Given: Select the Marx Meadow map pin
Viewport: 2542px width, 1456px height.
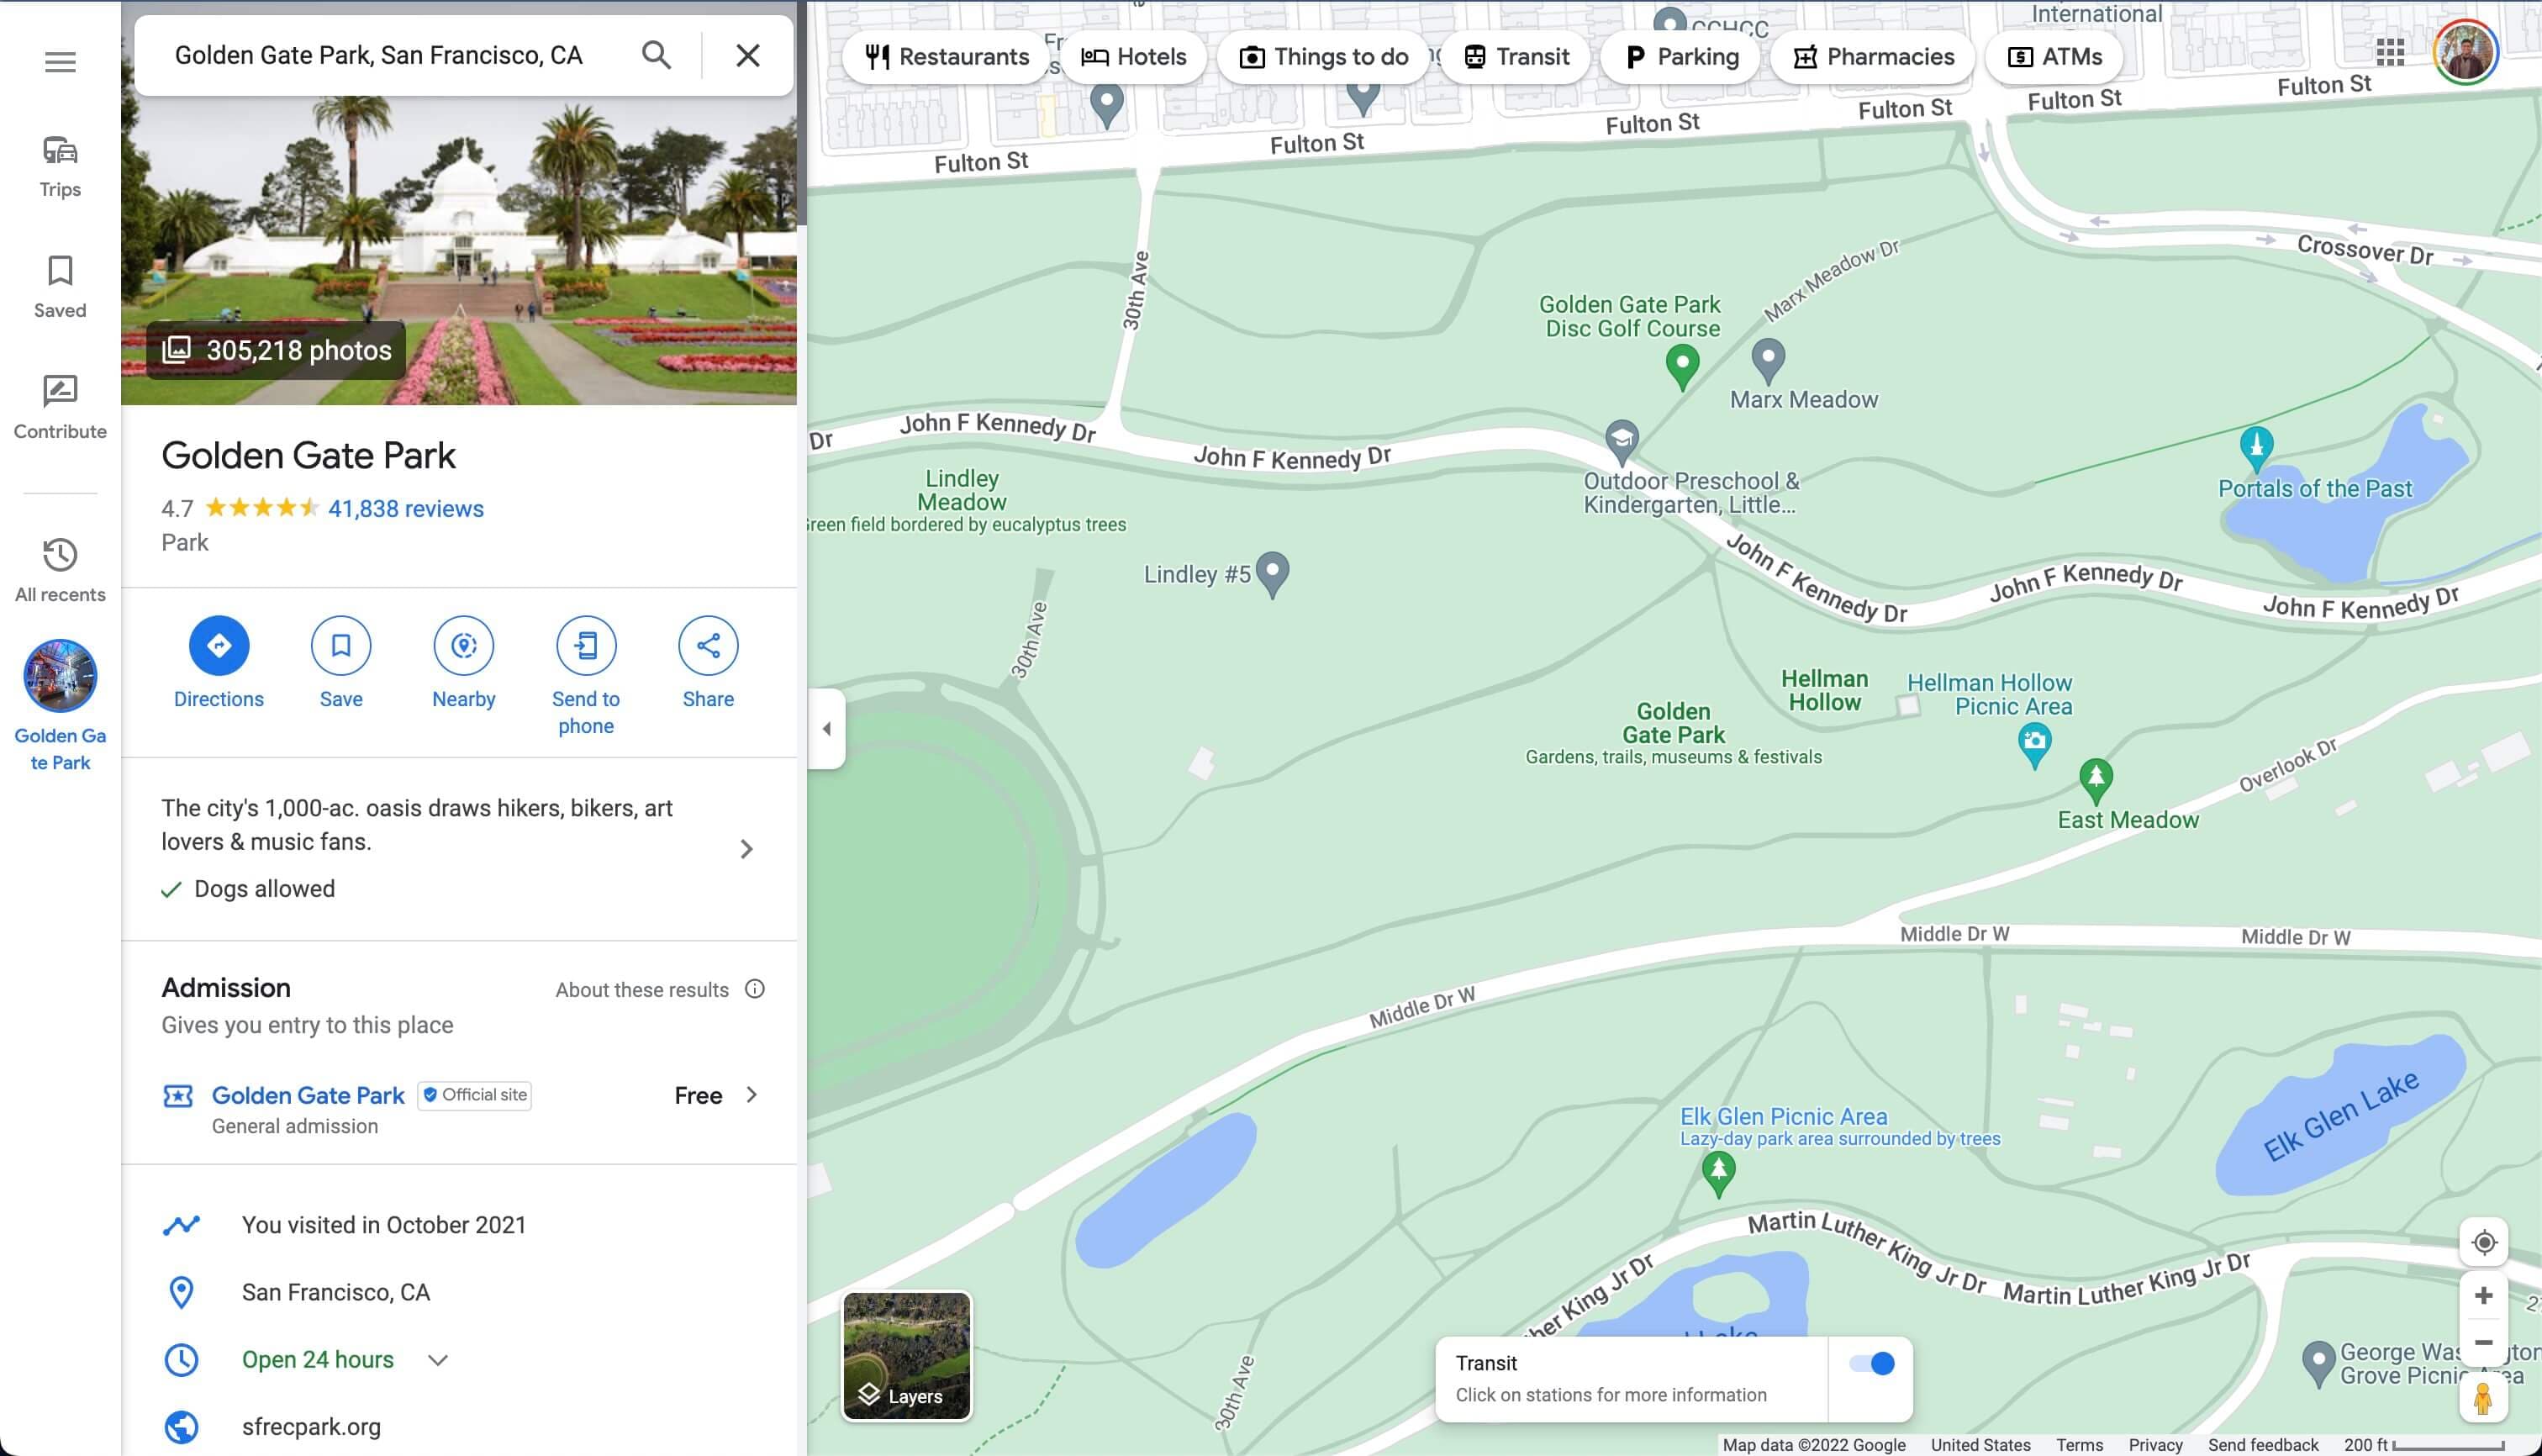Looking at the screenshot, I should tap(1768, 360).
